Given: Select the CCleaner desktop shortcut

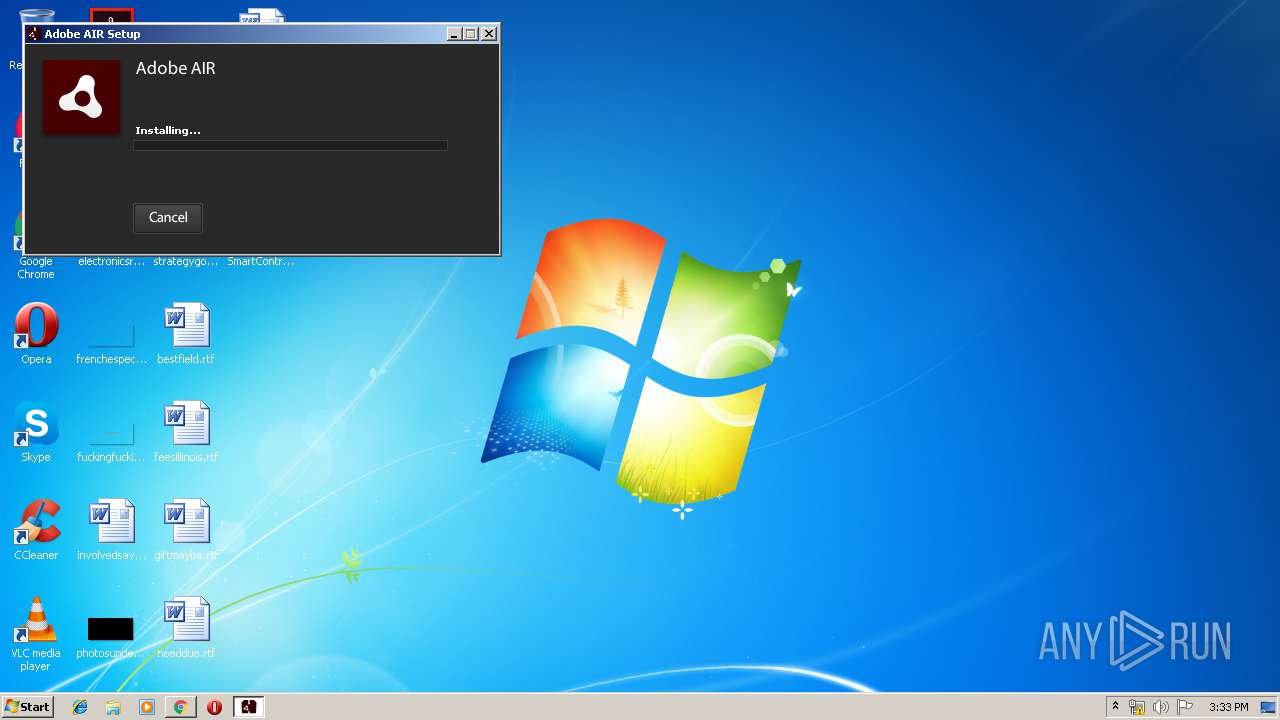Looking at the screenshot, I should tap(36, 530).
